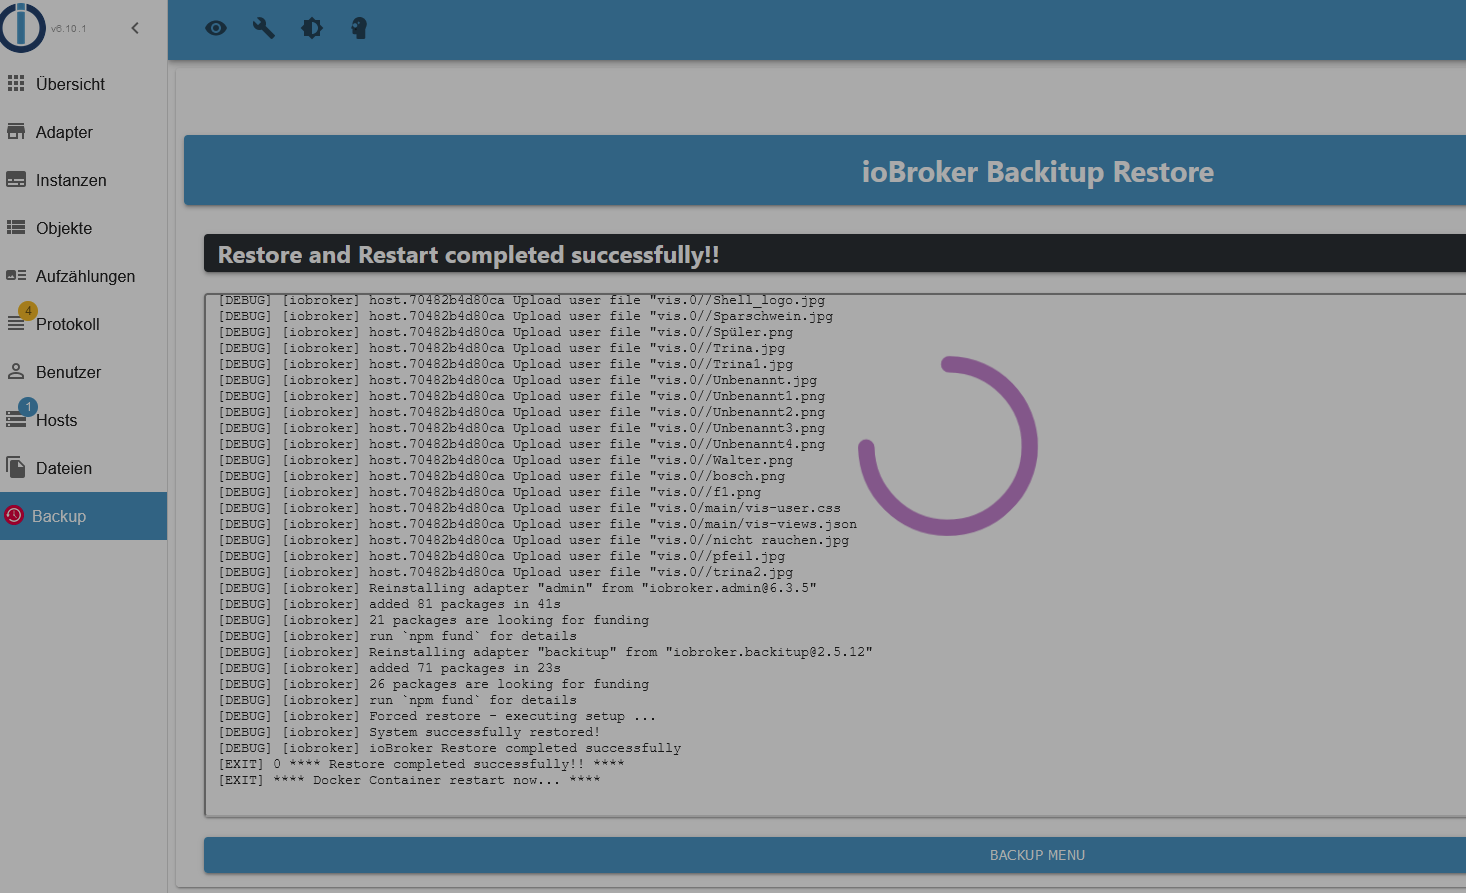This screenshot has width=1466, height=893.
Task: Click log line with Sparschwein.jpg
Action: tap(526, 316)
